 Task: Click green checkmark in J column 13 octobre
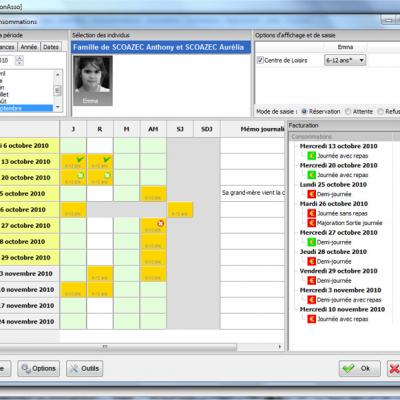pyautogui.click(x=80, y=159)
